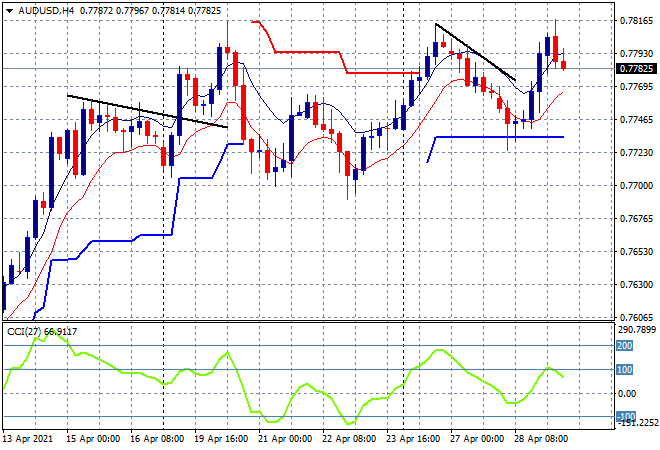Click the -151.2252 CCI scale minimum
Image resolution: width=660 pixels, height=450 pixels.
point(637,423)
